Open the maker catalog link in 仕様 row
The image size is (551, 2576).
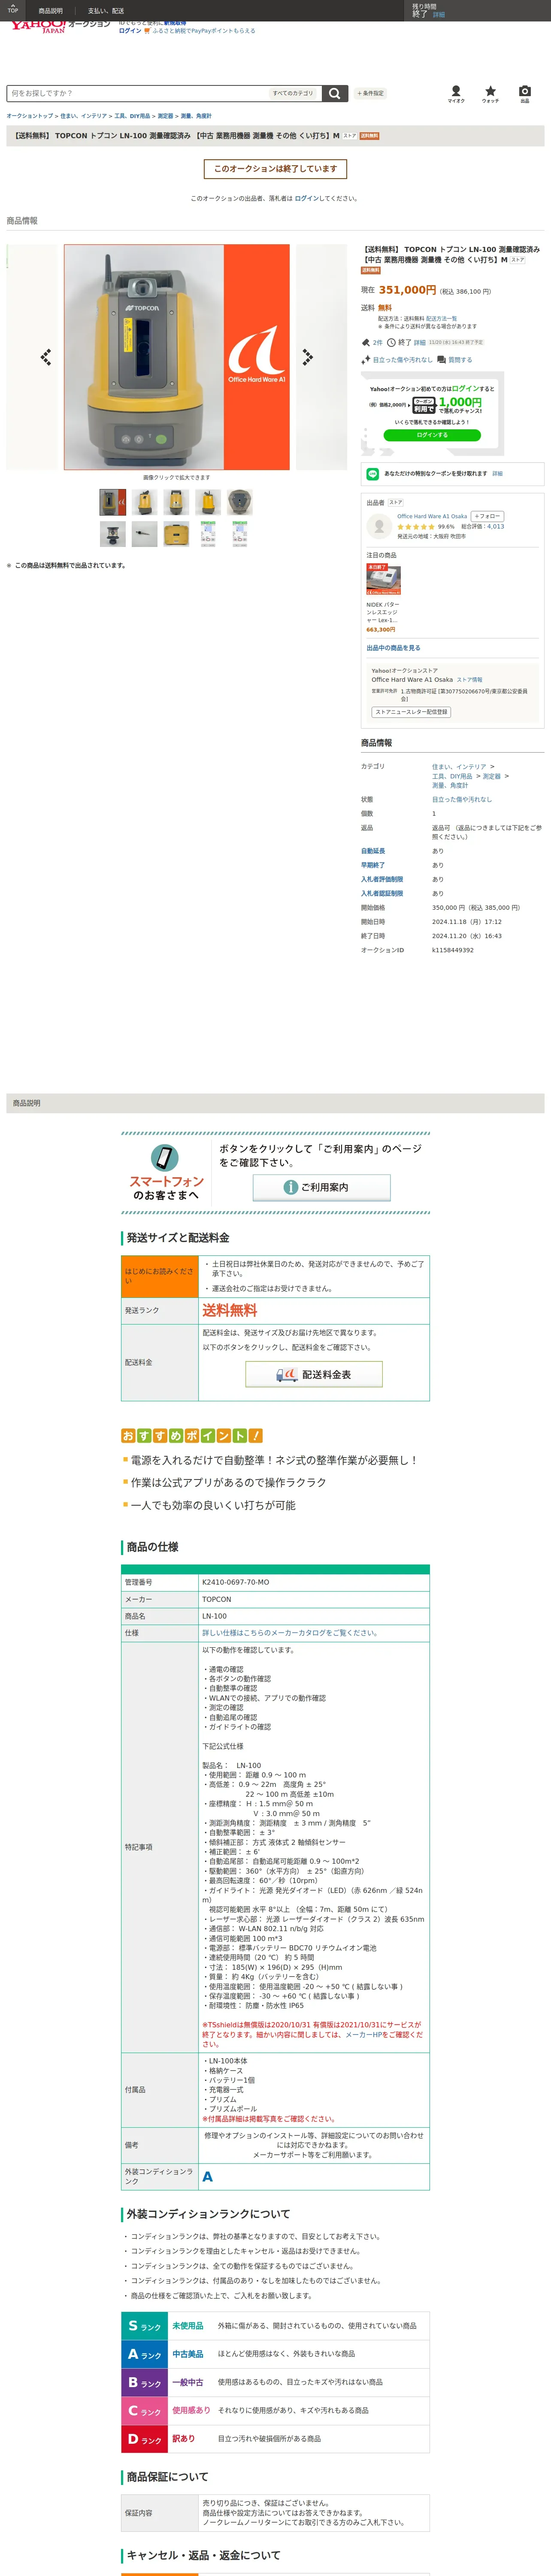click(x=290, y=1633)
